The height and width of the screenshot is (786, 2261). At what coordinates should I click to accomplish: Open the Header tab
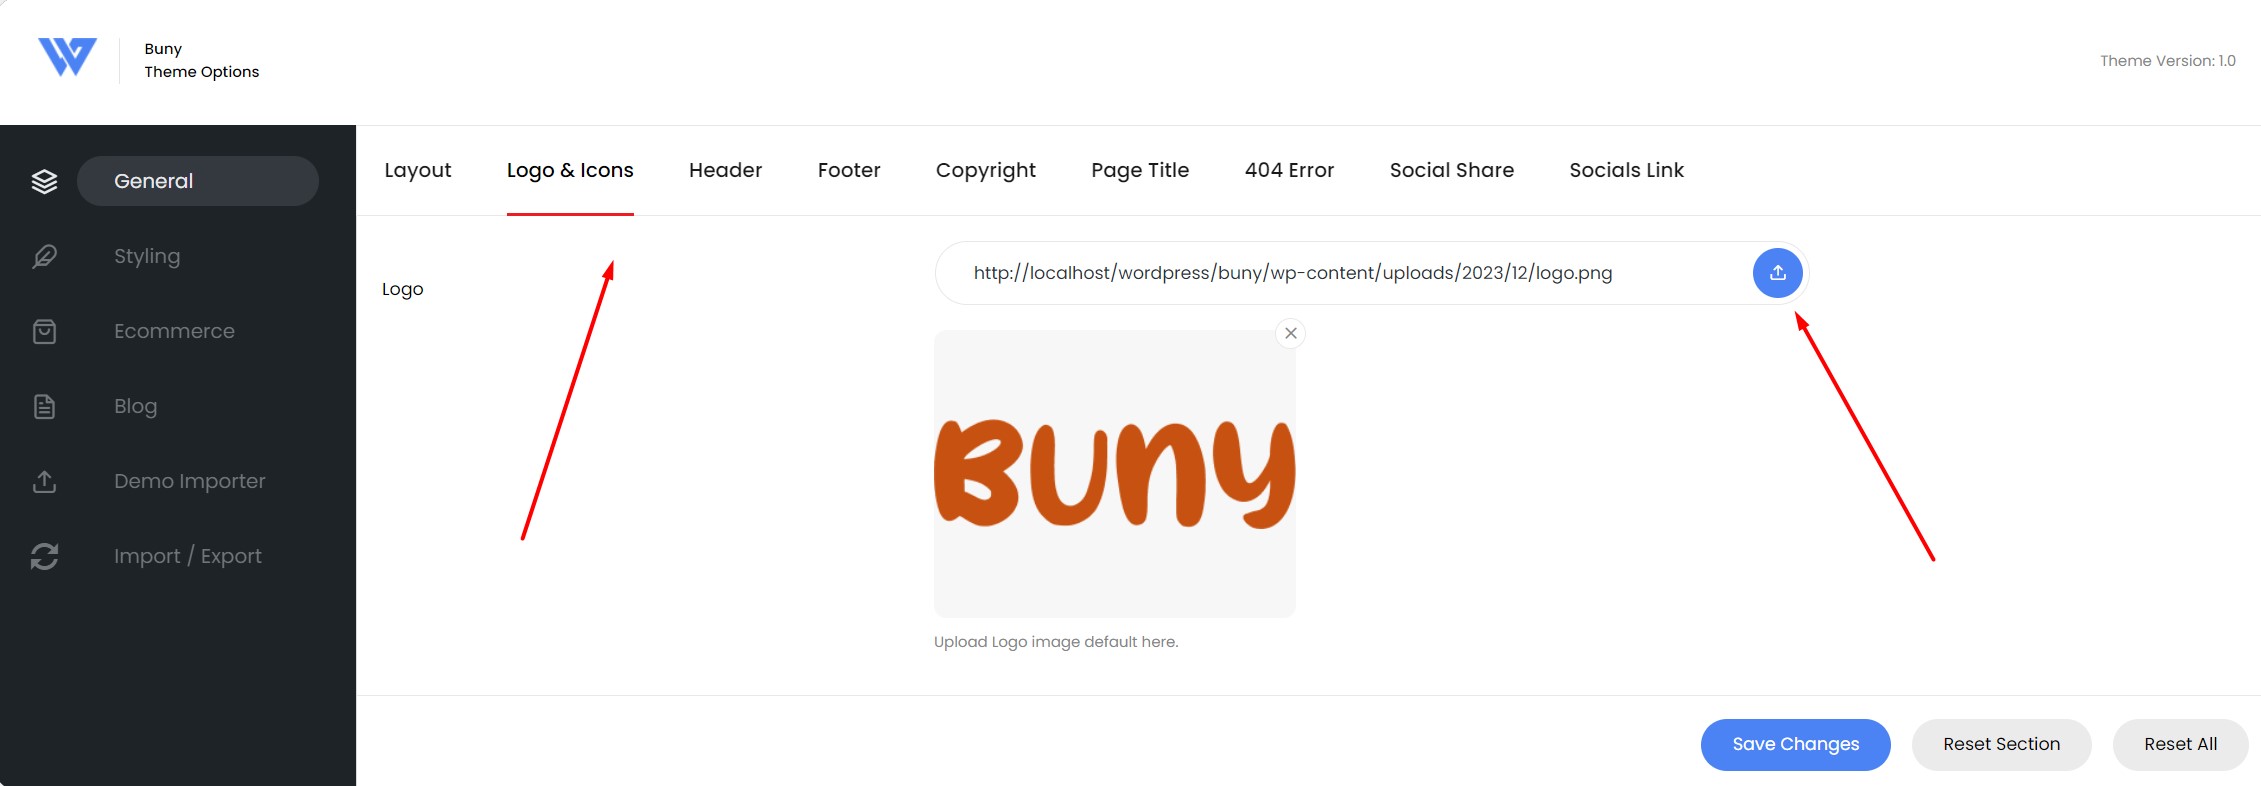tap(725, 170)
